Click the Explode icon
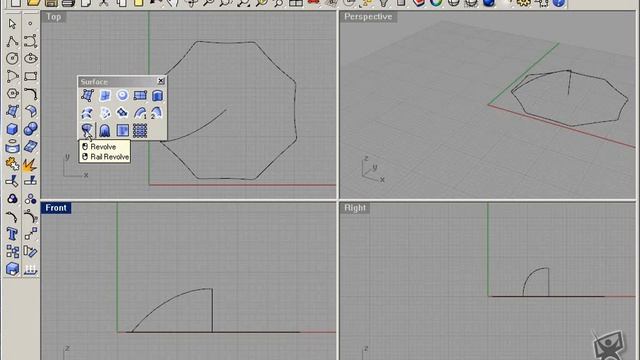The image size is (640, 360). click(x=30, y=164)
